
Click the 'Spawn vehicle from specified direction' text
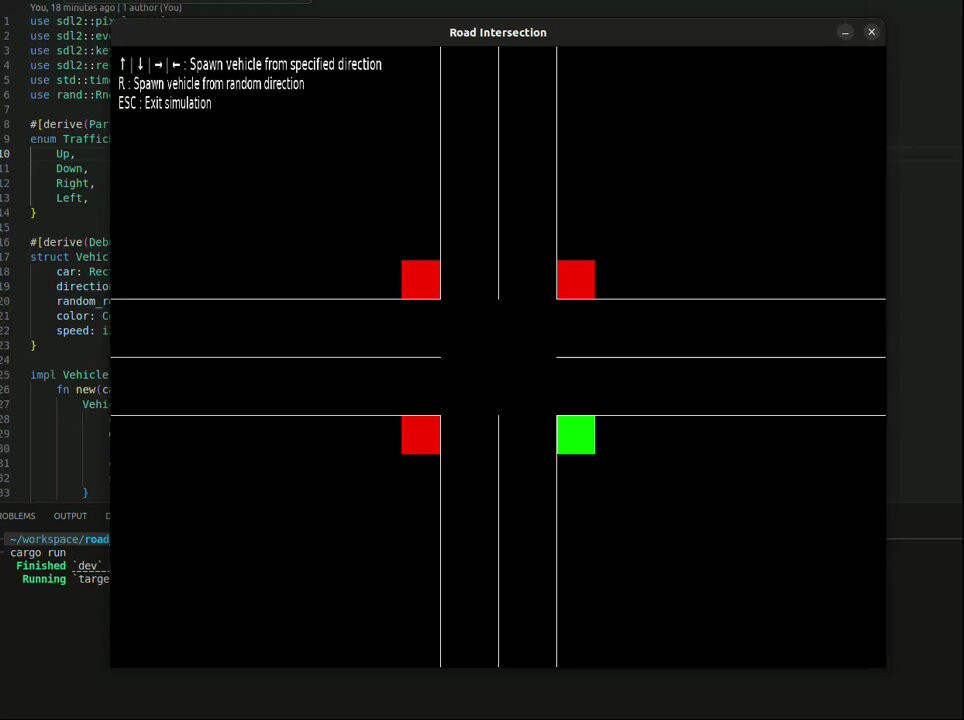tap(285, 65)
